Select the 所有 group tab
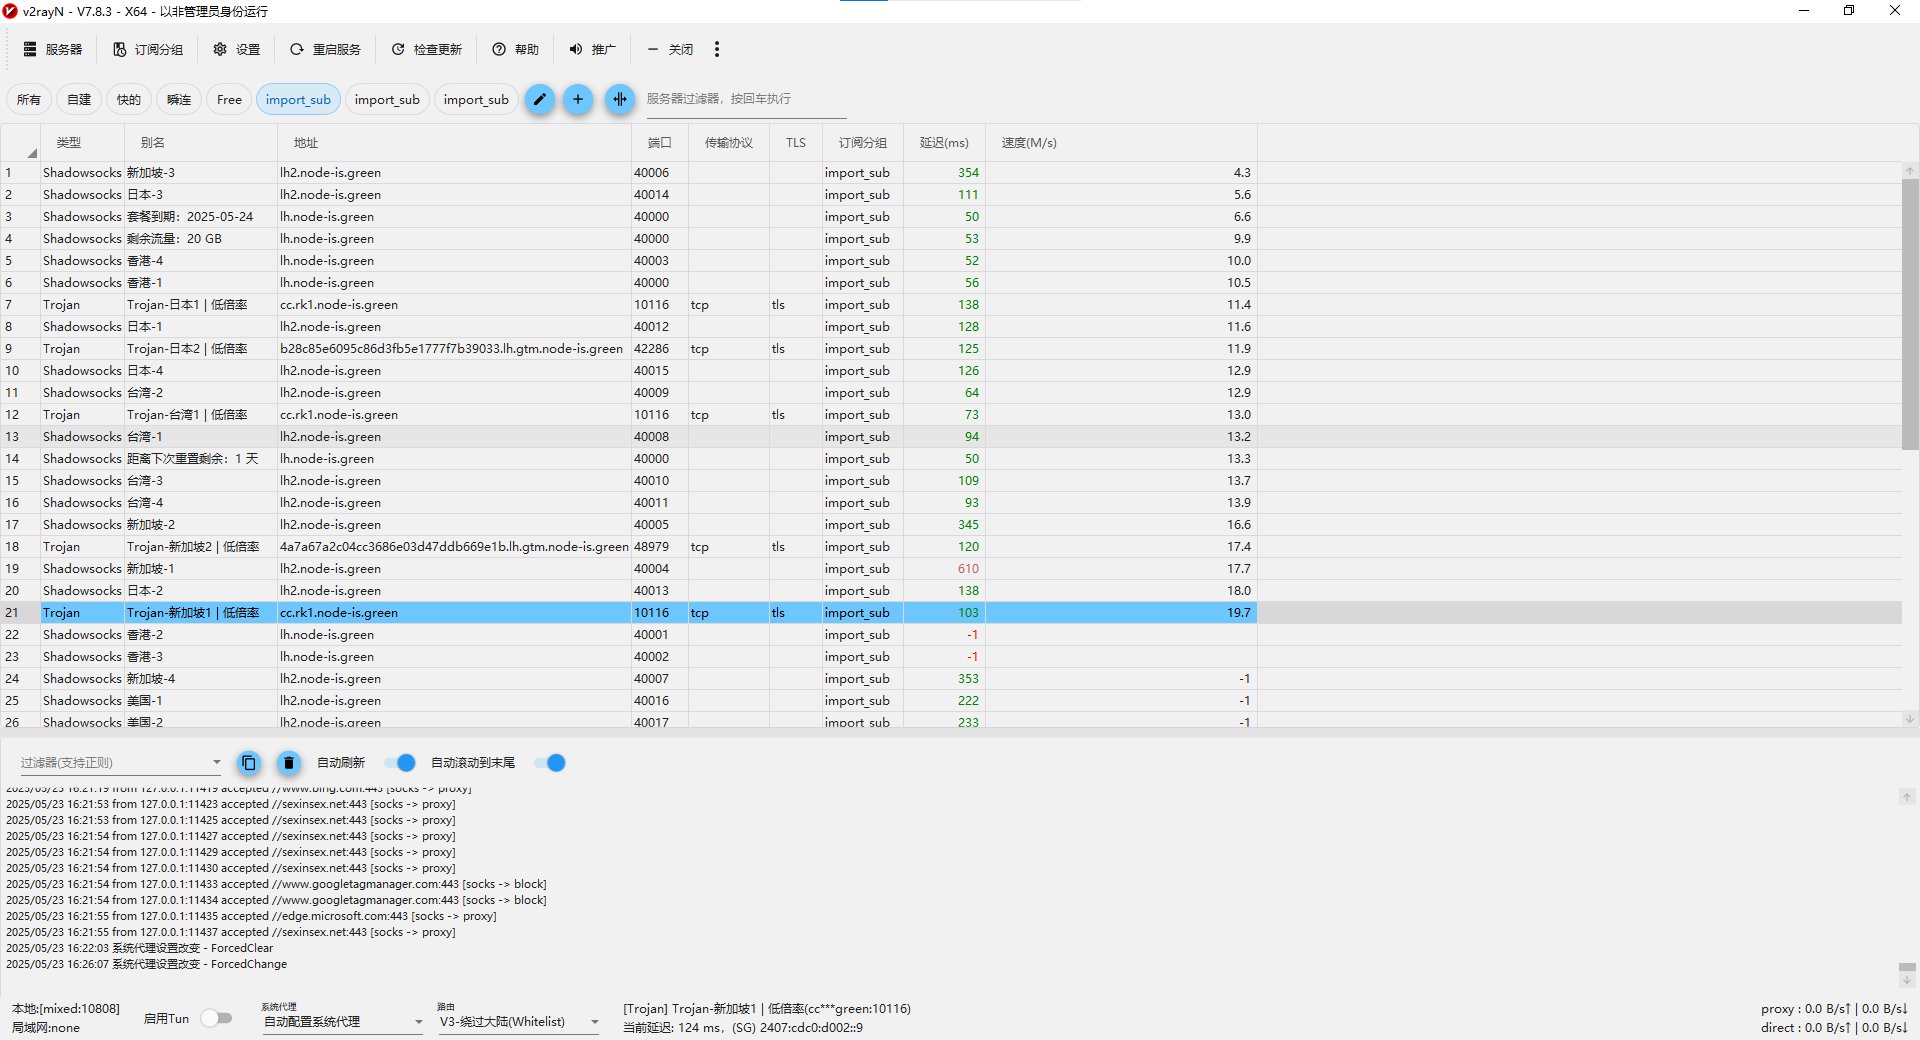 pos(29,99)
